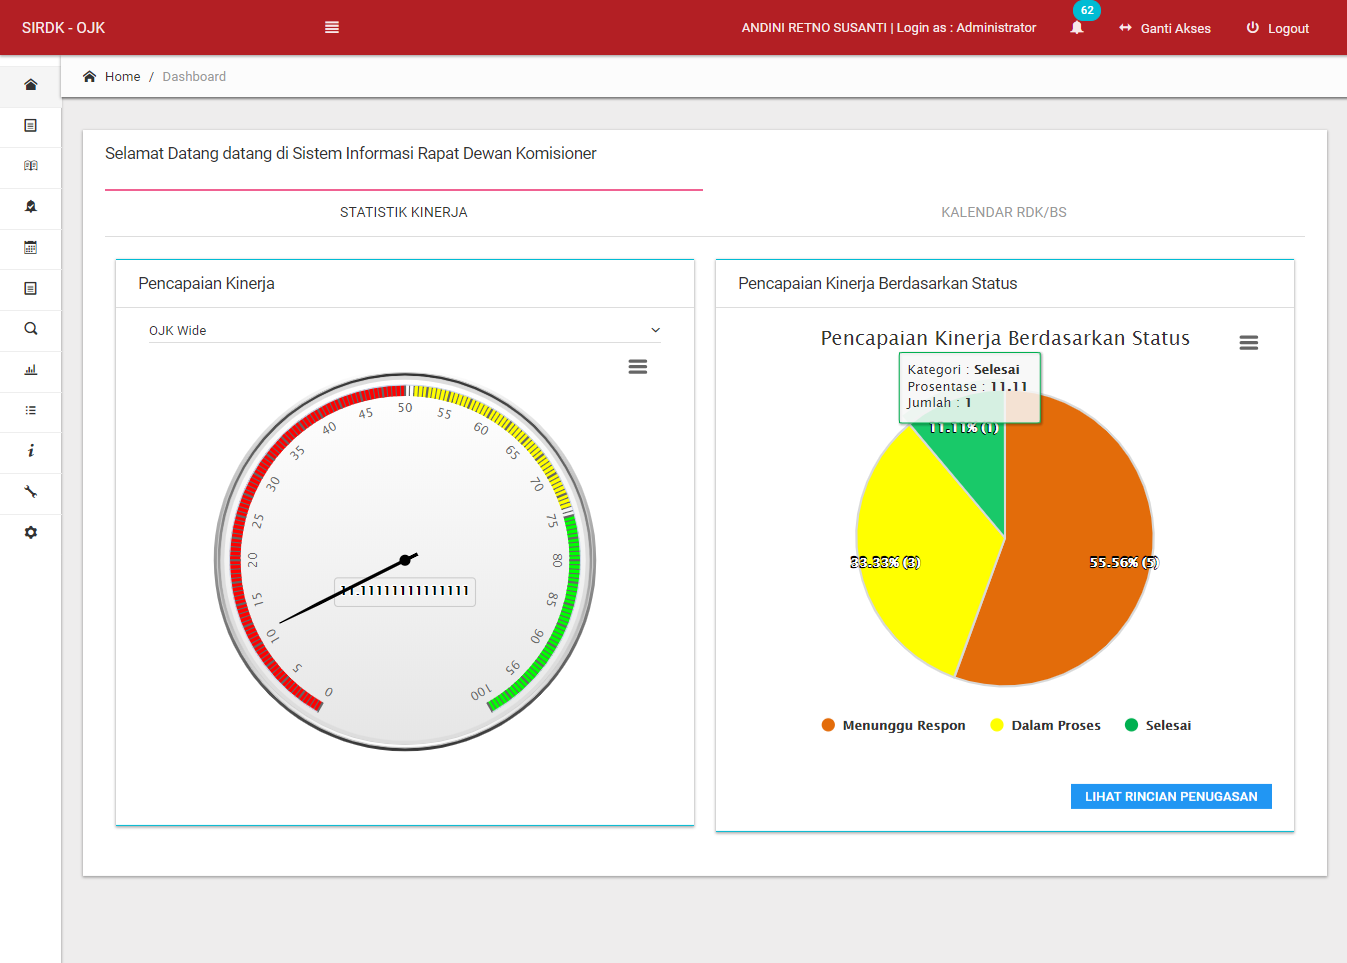The image size is (1347, 963).
Task: Open the open-book icon in the sidebar
Action: 30,166
